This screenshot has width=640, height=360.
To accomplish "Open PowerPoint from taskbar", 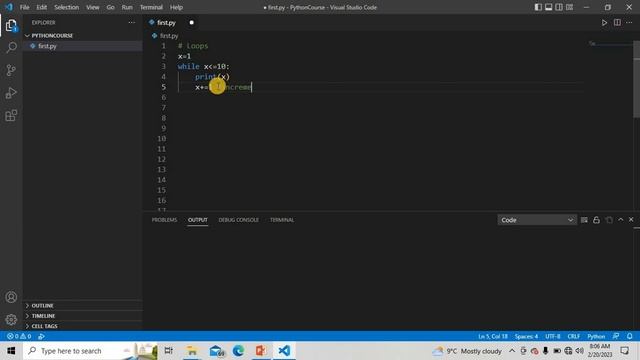I will pyautogui.click(x=261, y=351).
